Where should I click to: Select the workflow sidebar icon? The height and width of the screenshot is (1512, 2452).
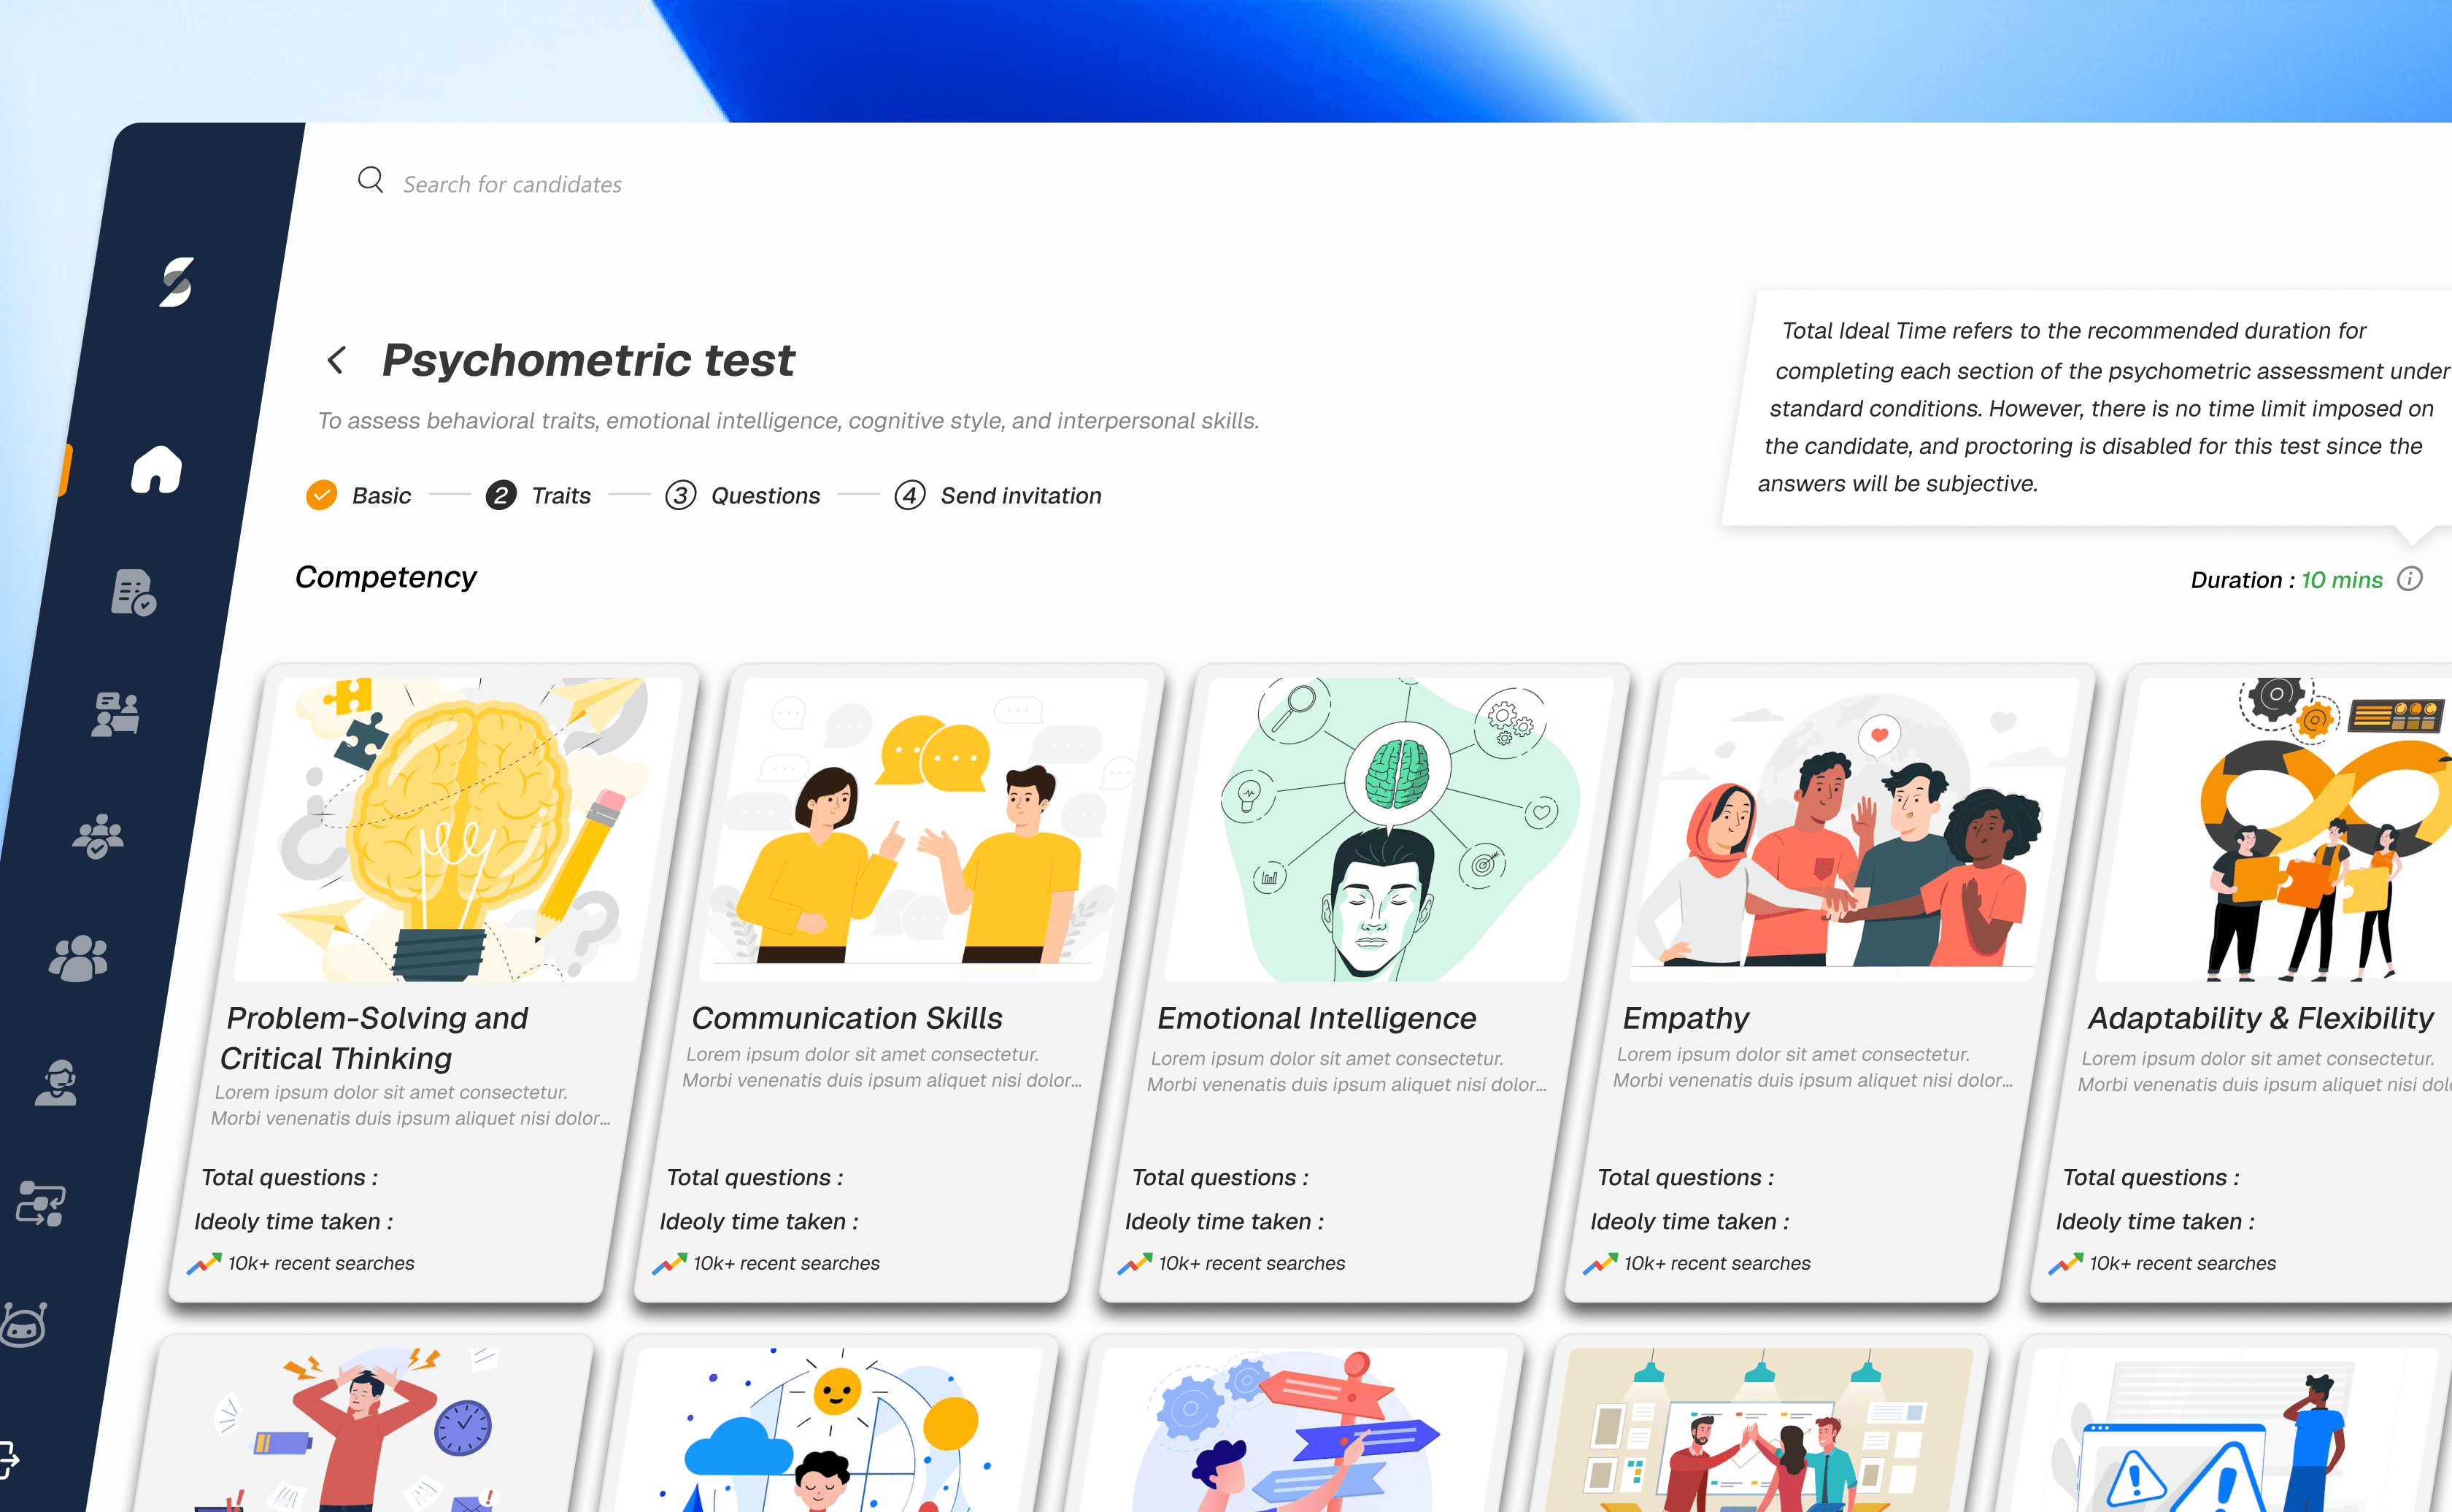pos(40,1202)
